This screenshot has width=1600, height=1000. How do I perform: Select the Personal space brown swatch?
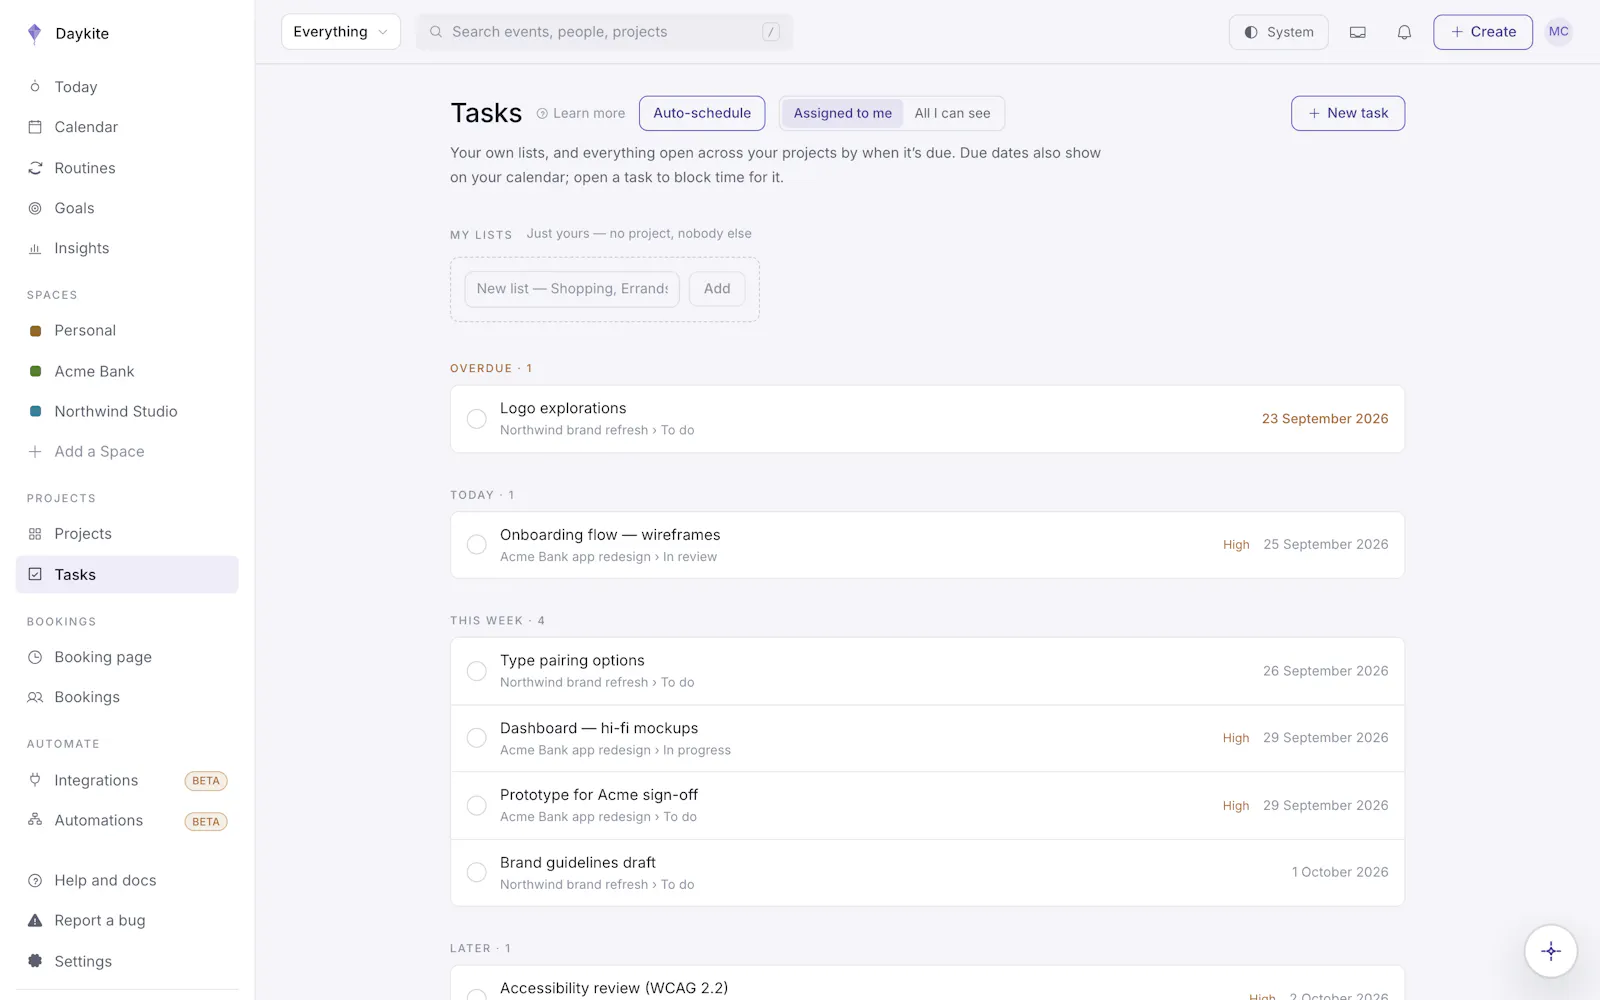pos(35,331)
